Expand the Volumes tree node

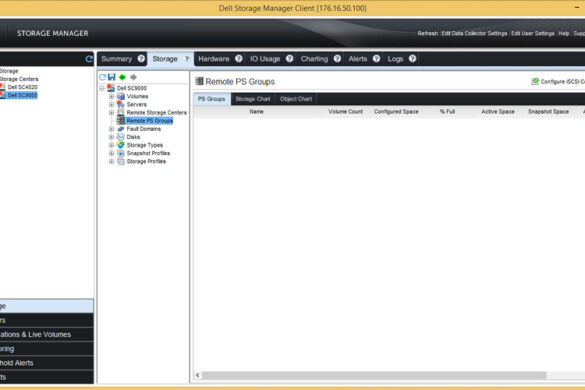click(111, 96)
